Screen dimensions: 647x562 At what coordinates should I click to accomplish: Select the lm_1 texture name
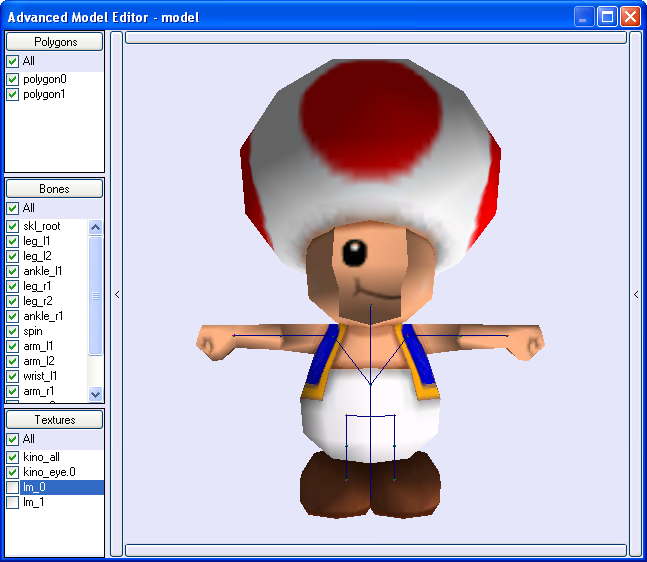click(33, 502)
